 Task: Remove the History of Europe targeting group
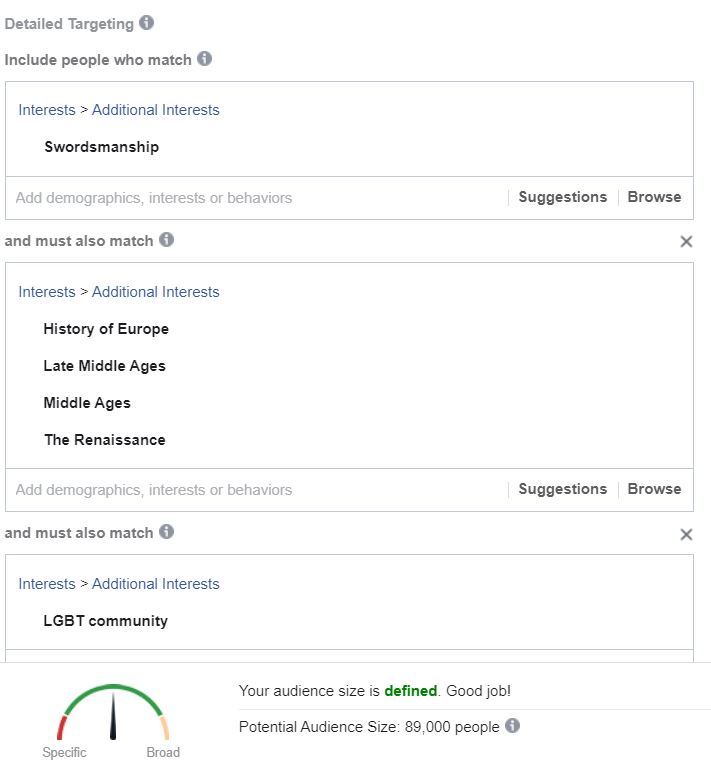tap(686, 241)
